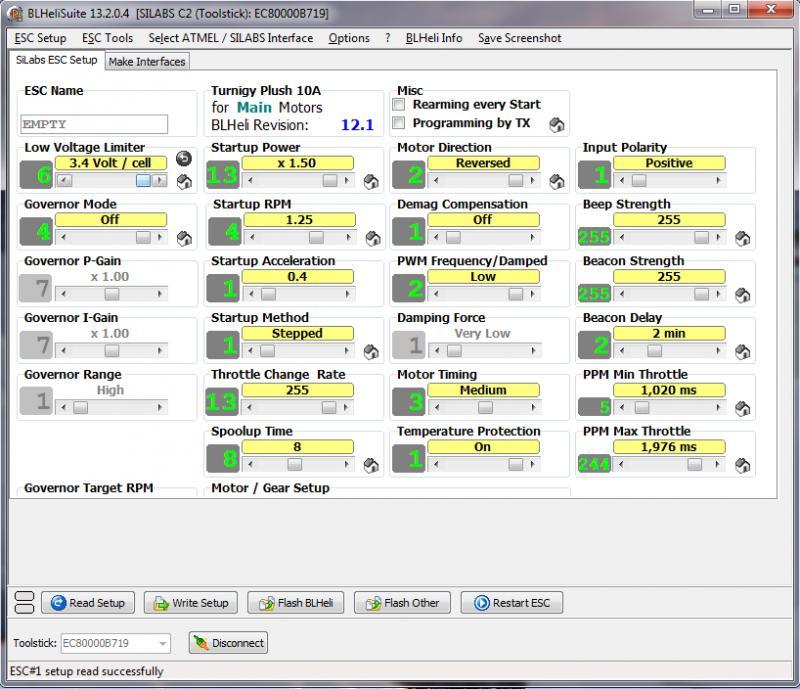800x689 pixels.
Task: Click the left arrow of Startup RPM slider
Action: tap(251, 238)
